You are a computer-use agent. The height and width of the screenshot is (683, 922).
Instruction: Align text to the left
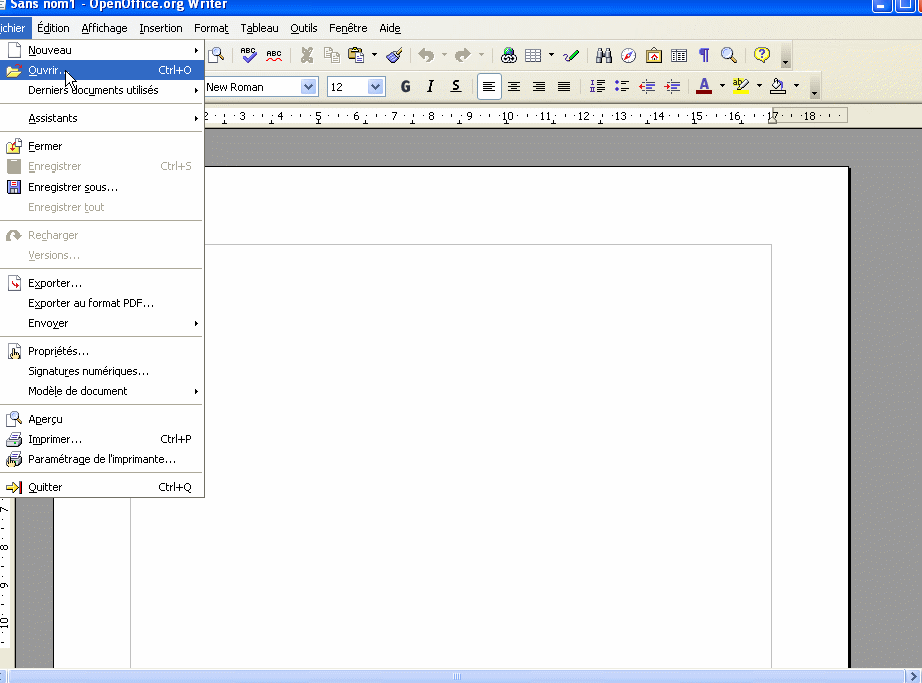(x=489, y=87)
